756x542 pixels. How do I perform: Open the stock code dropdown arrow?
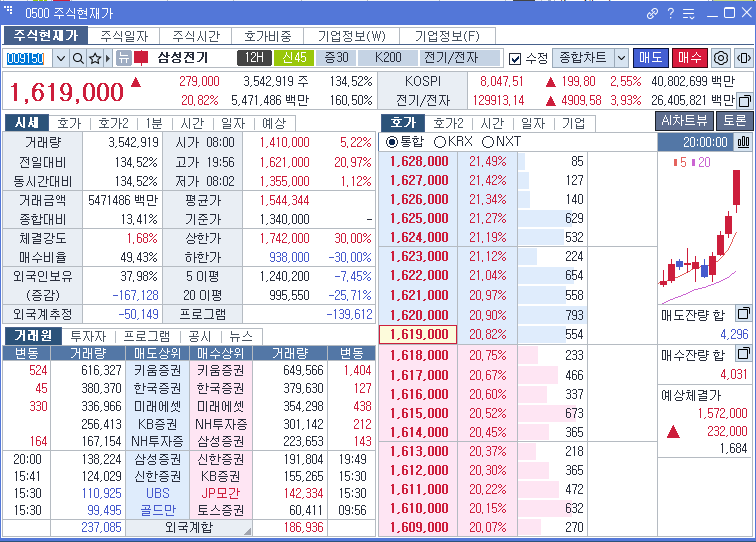click(60, 59)
